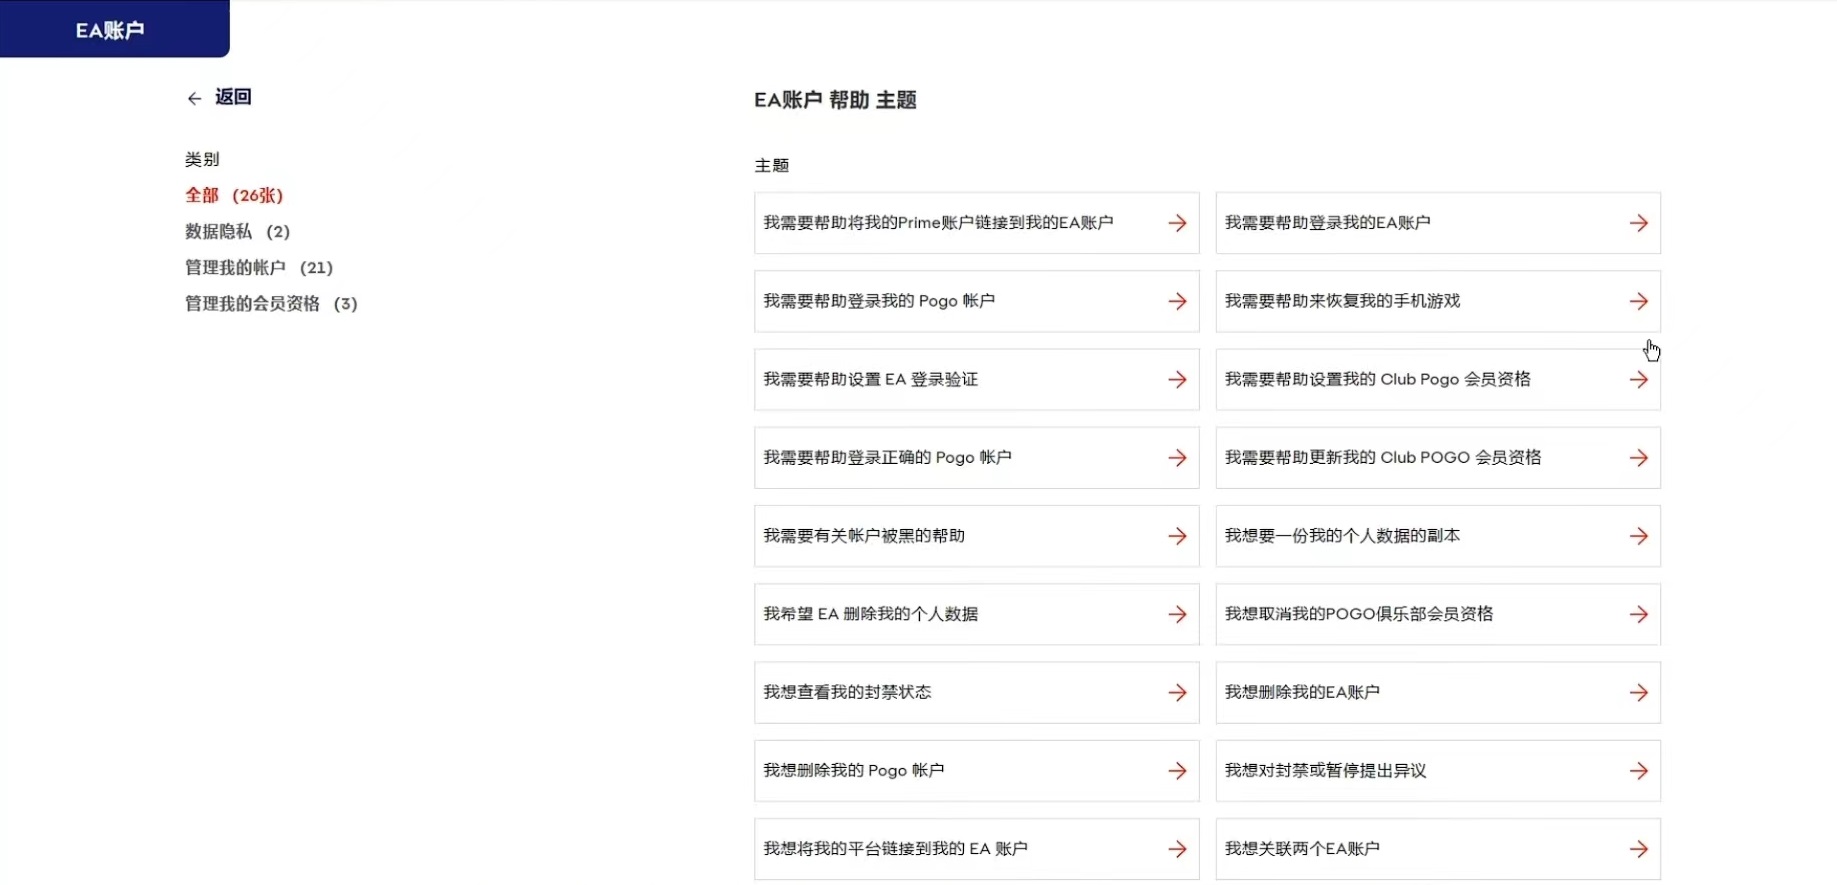Open topic 我需要帮助设置 EA 登录验证
This screenshot has width=1837, height=885.
click(x=976, y=380)
